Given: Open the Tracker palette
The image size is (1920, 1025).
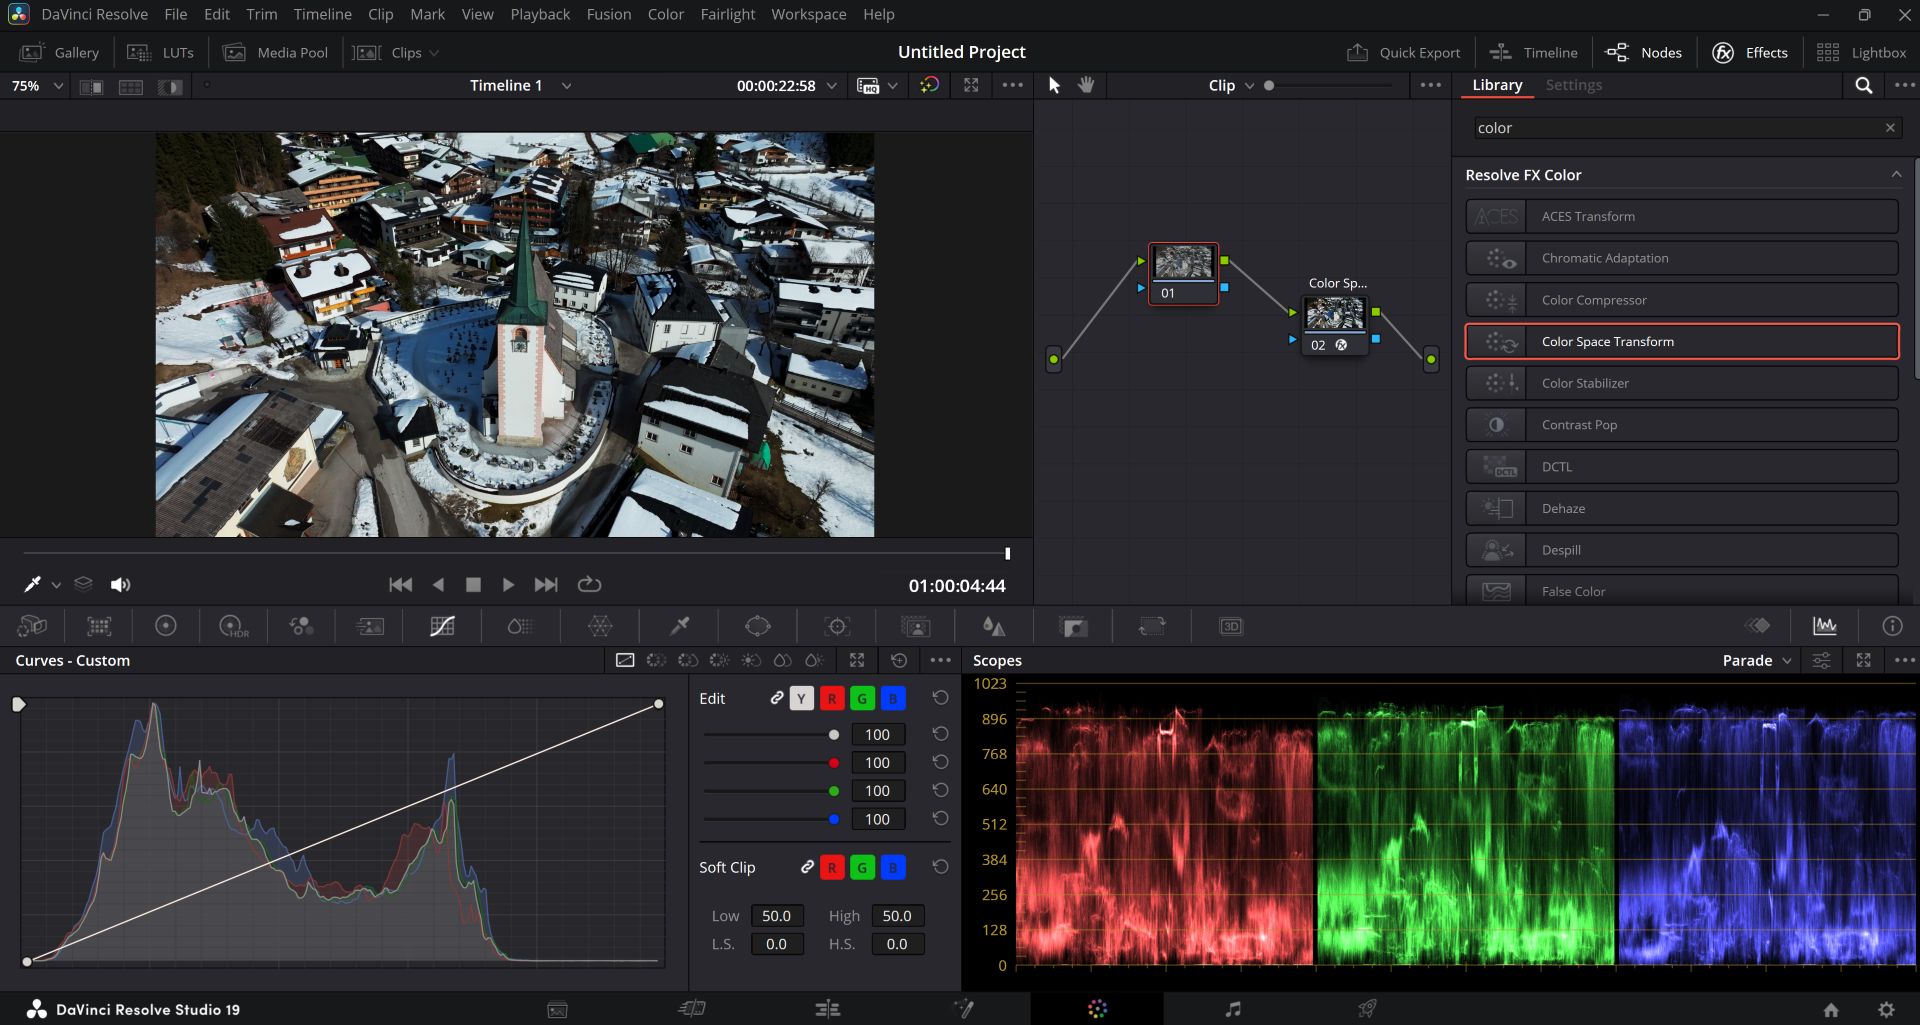Looking at the screenshot, I should pos(837,626).
